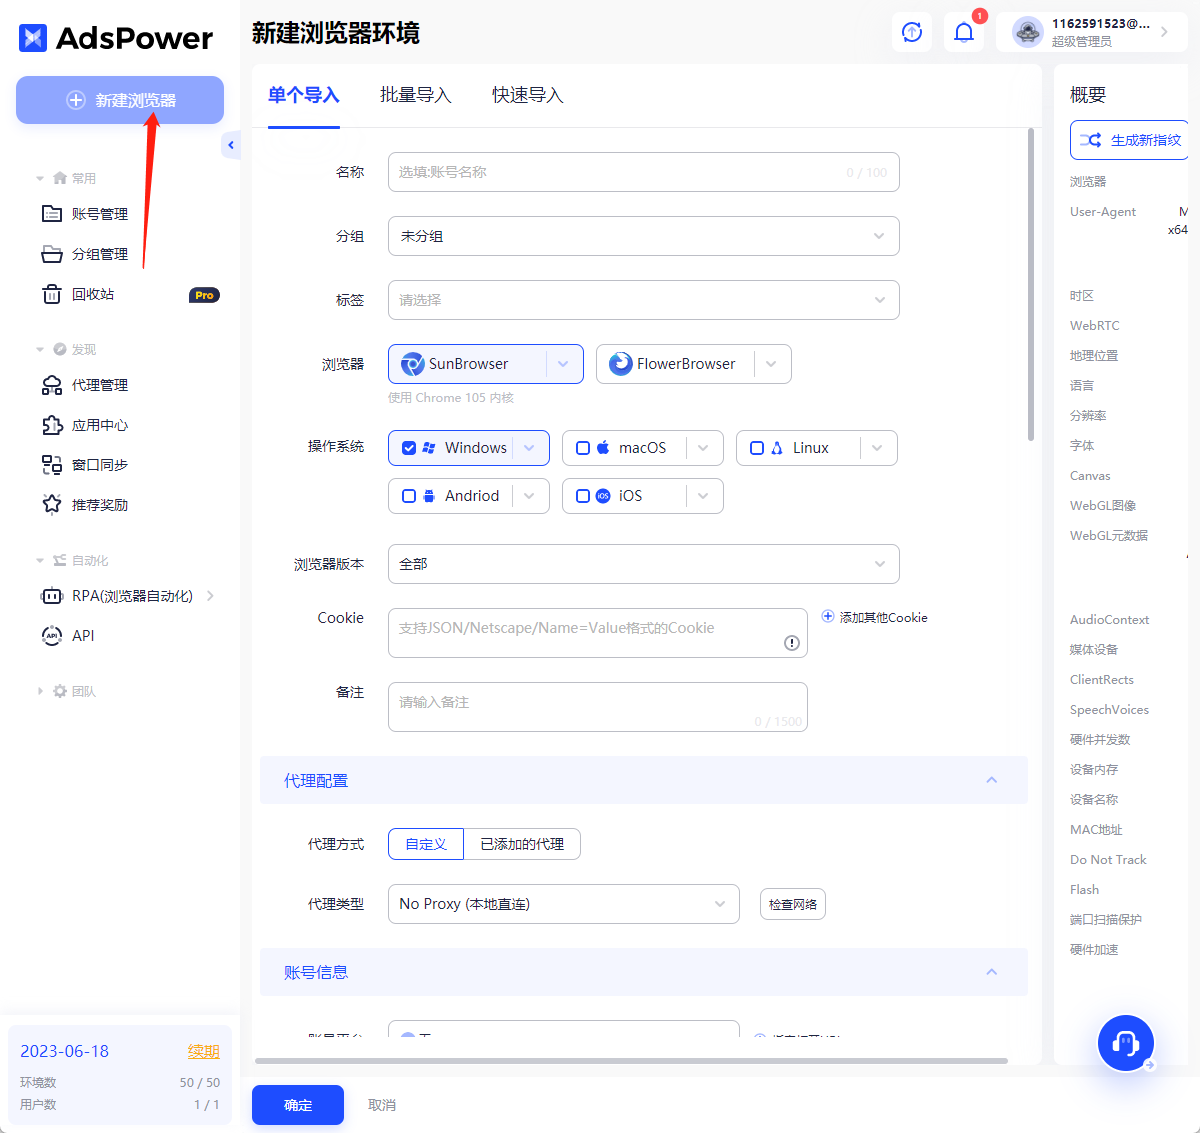Open the 标签 dropdown

click(x=644, y=300)
